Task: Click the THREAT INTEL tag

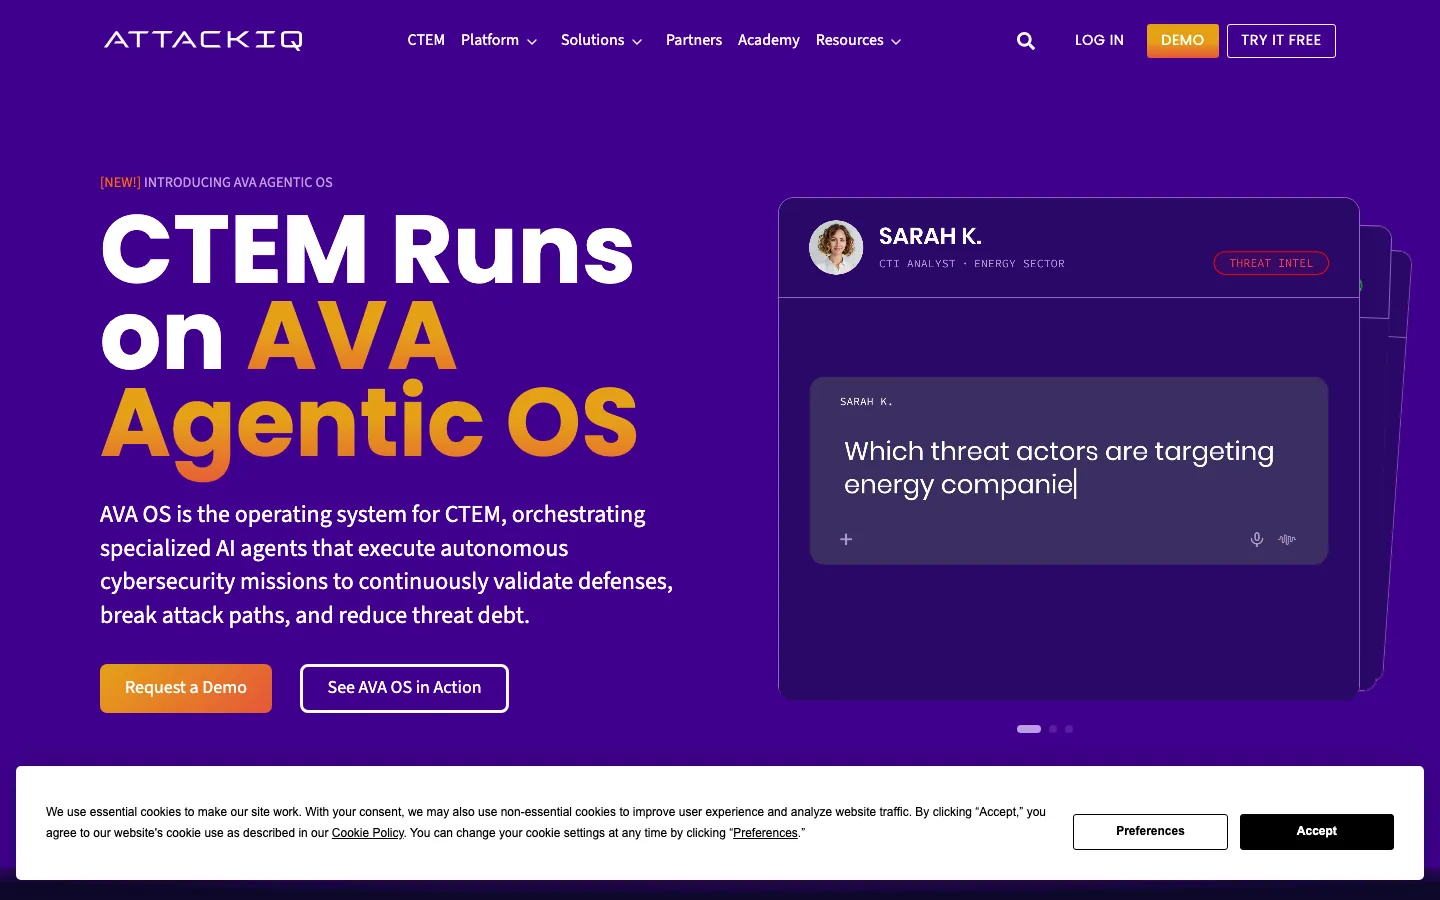Action: click(1271, 263)
